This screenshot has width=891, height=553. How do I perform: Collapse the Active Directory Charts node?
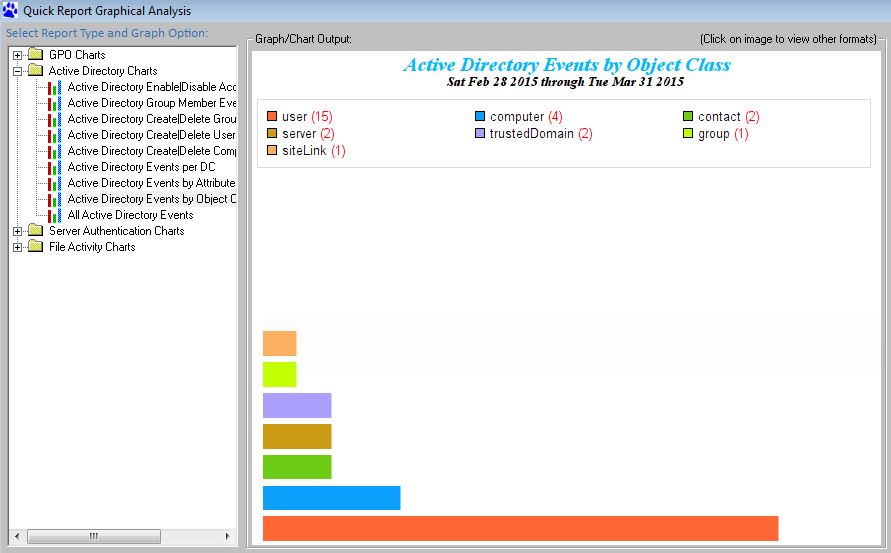17,71
